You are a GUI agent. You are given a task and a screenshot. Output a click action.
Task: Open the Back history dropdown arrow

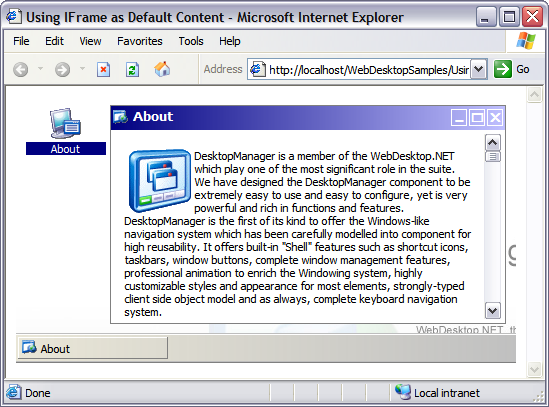(40, 68)
